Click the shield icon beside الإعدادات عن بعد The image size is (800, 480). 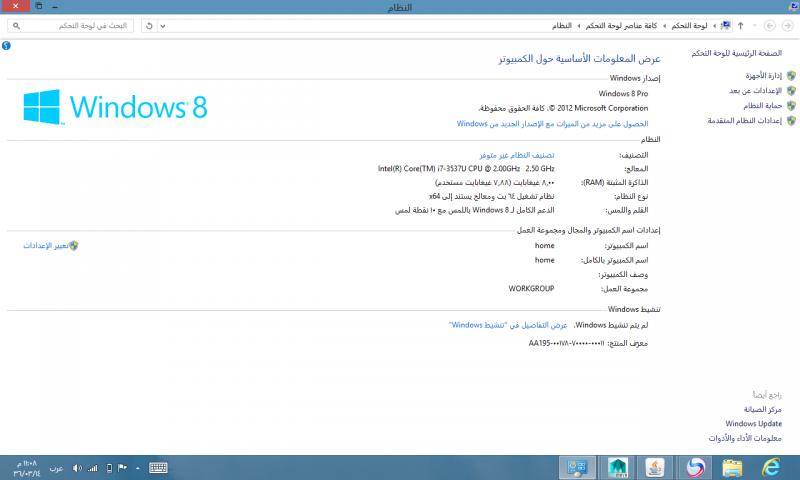tap(791, 91)
